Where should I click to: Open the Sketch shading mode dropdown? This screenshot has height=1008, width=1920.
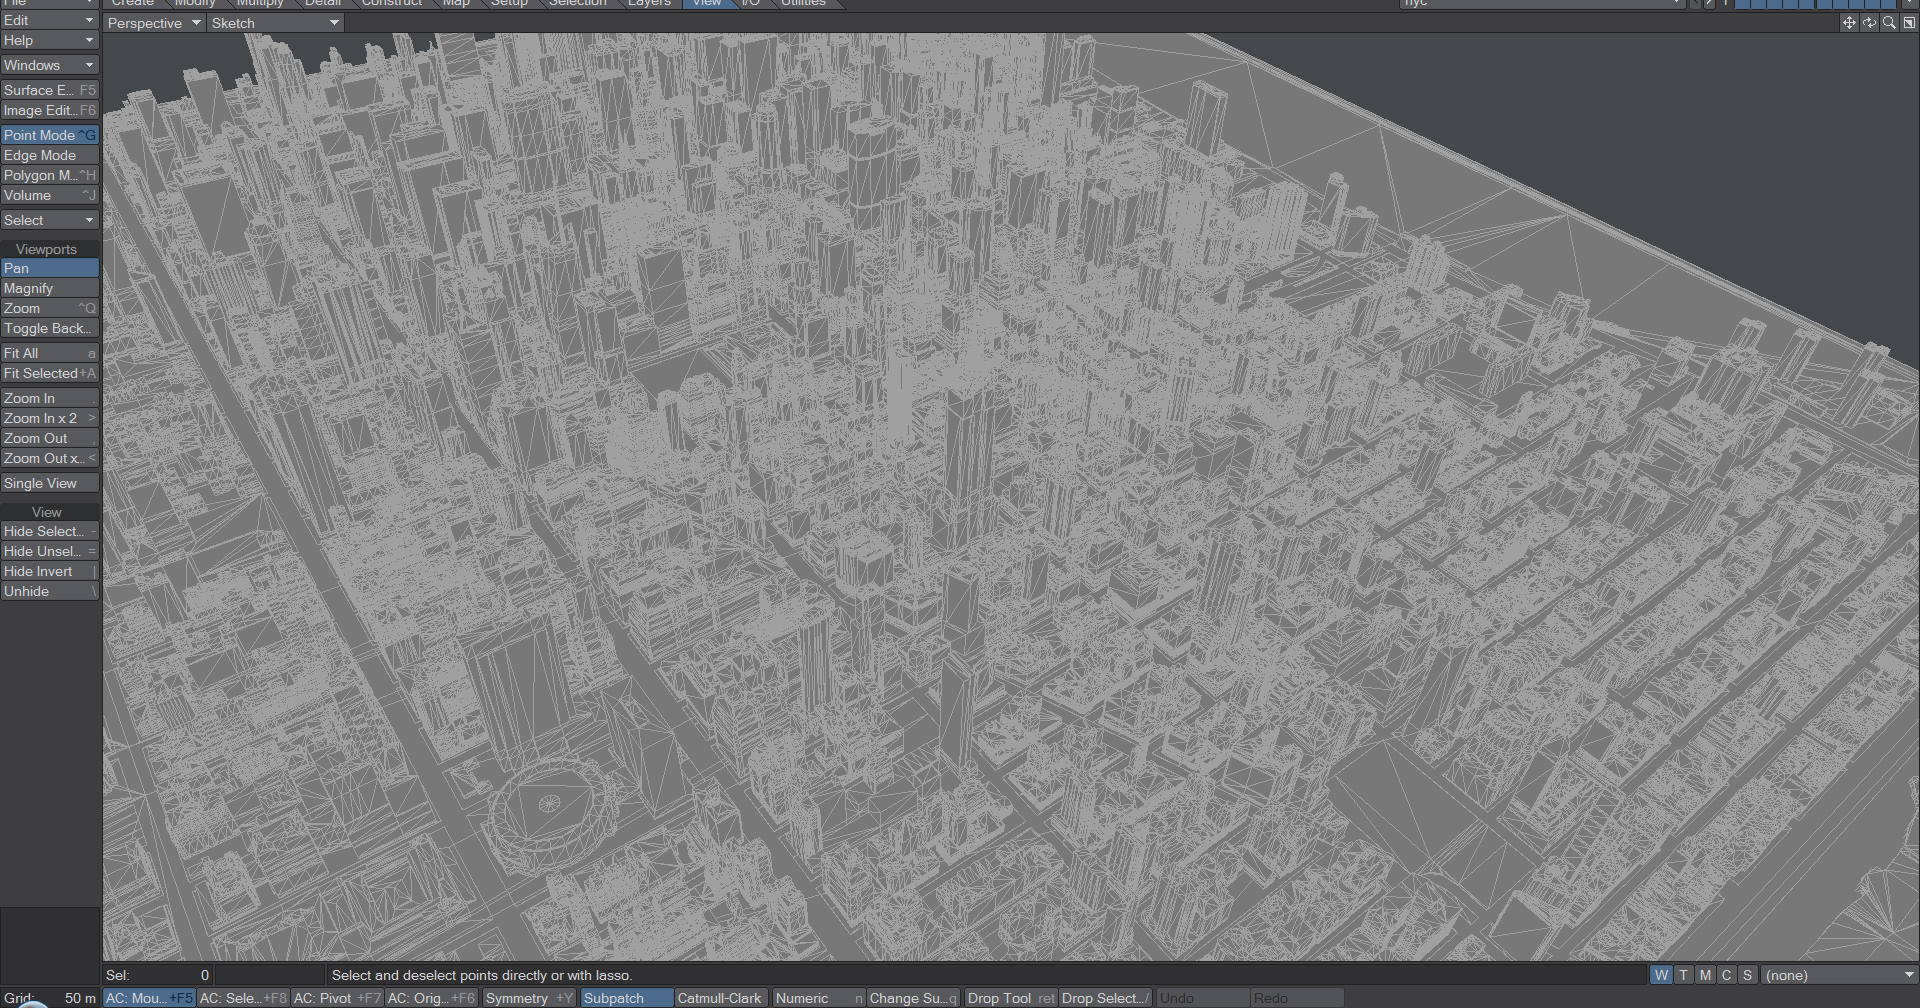pos(275,22)
